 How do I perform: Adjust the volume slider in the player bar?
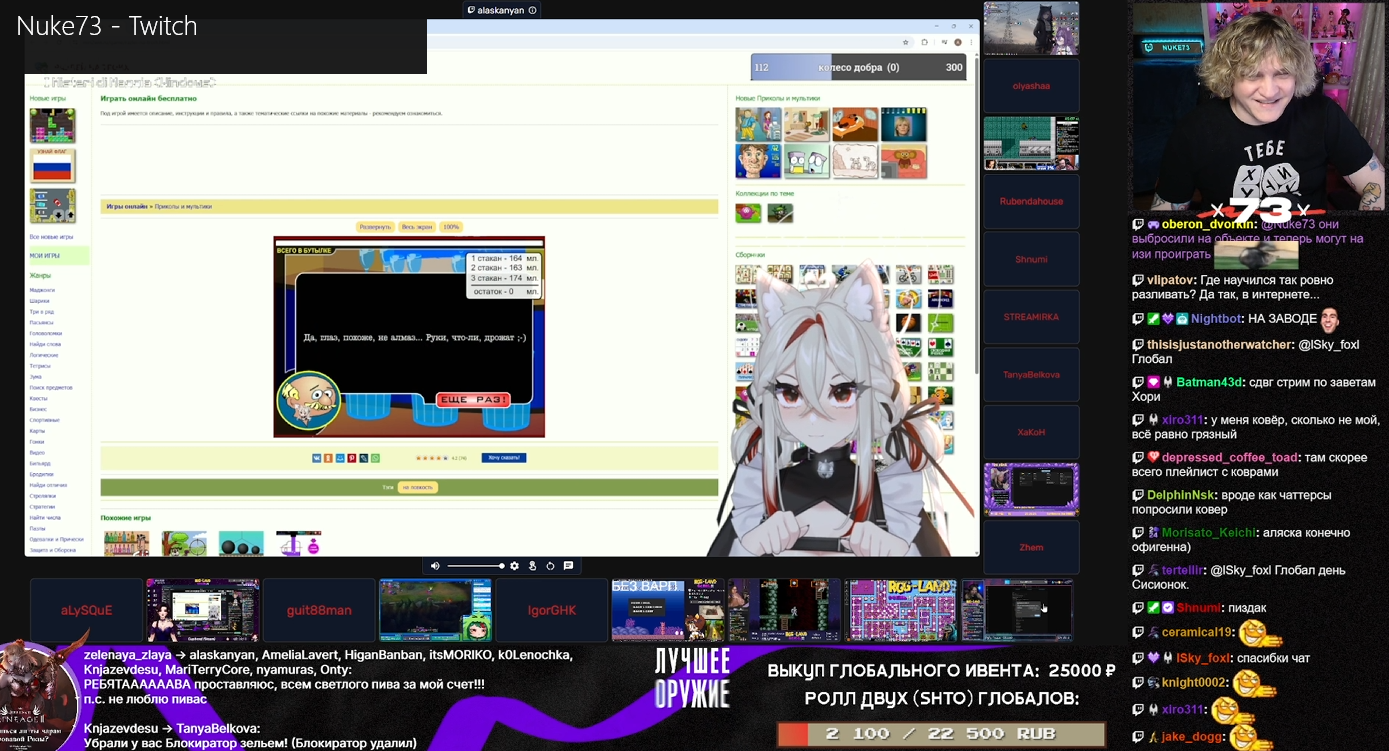coord(475,566)
